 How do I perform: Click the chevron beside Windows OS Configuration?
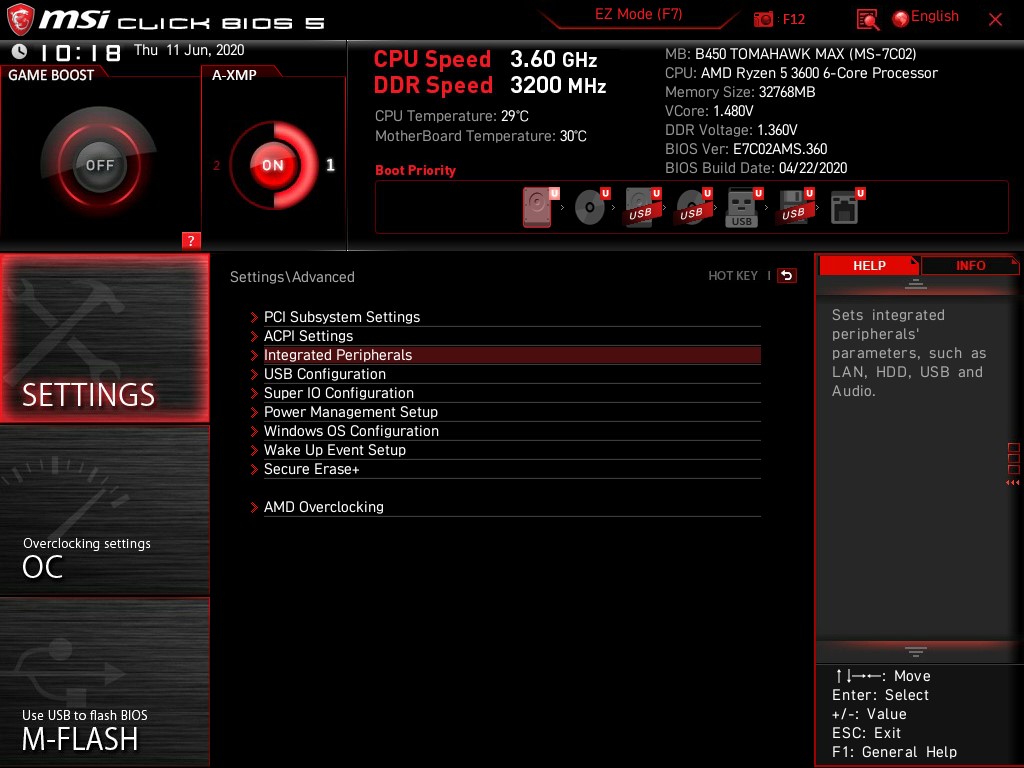click(x=255, y=431)
